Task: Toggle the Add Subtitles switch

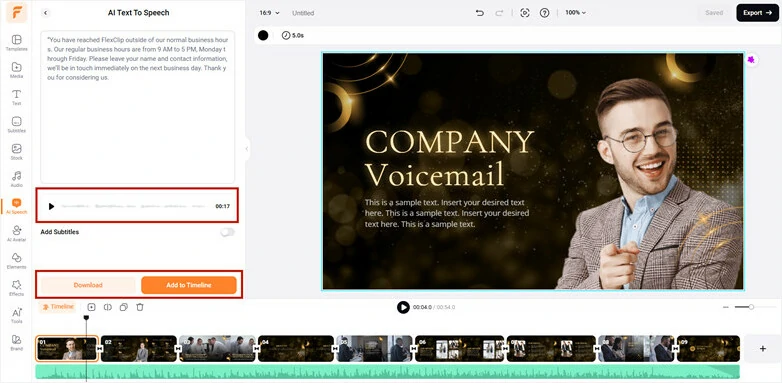Action: [227, 232]
